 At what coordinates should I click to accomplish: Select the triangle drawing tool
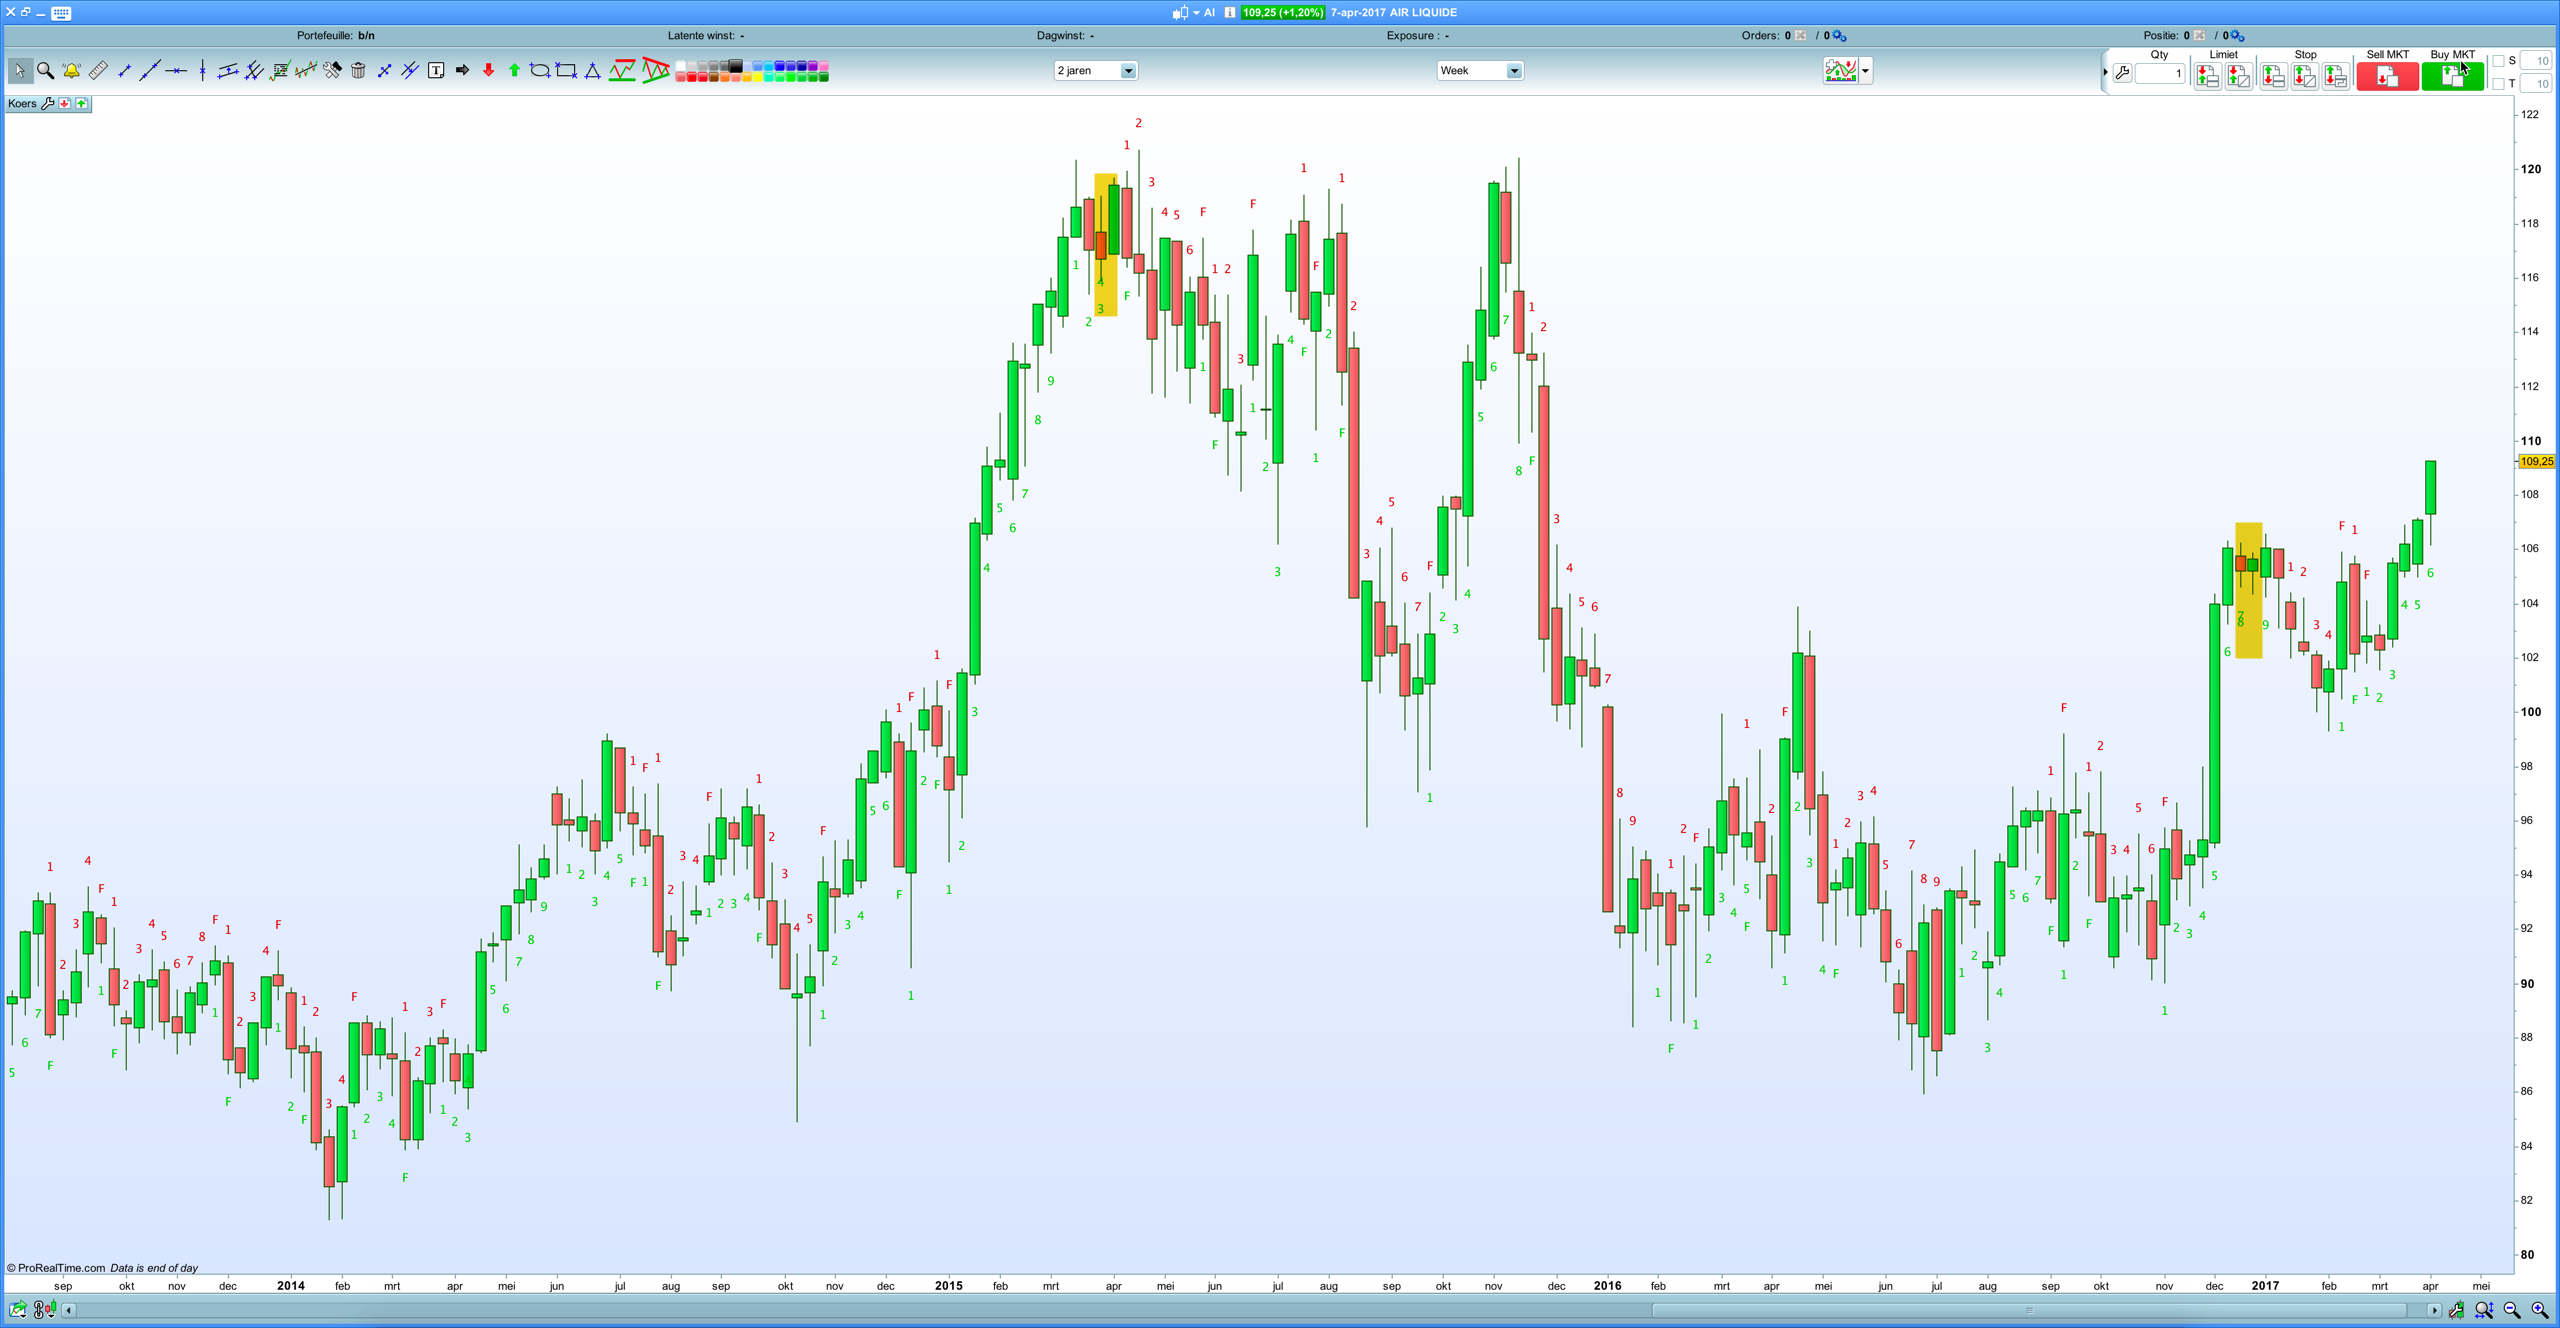point(592,71)
